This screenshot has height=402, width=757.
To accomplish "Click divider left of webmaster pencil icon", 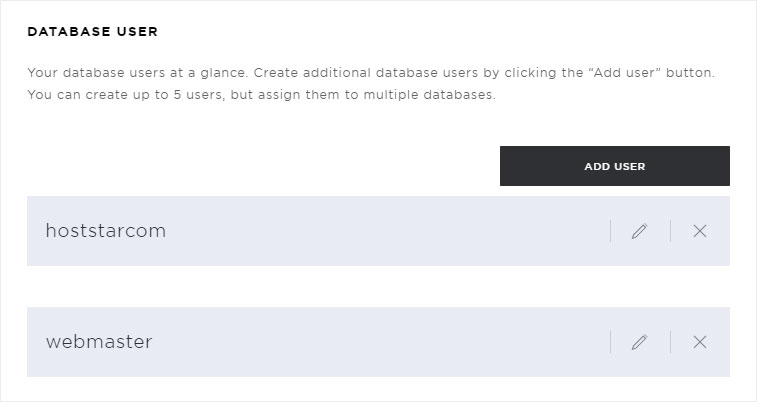I will [x=610, y=342].
